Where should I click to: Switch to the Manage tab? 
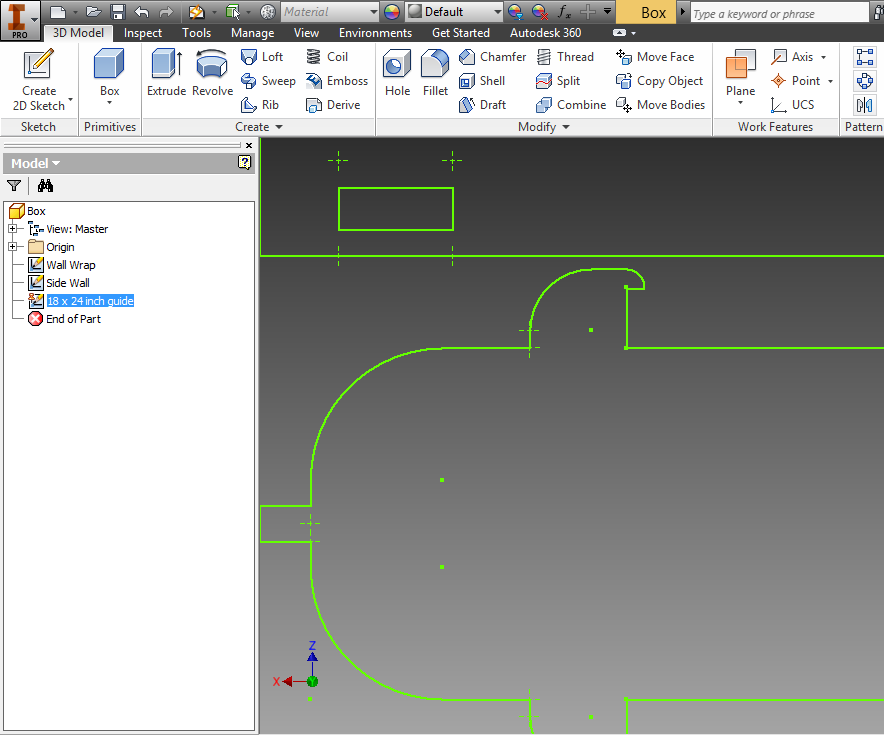[x=252, y=33]
